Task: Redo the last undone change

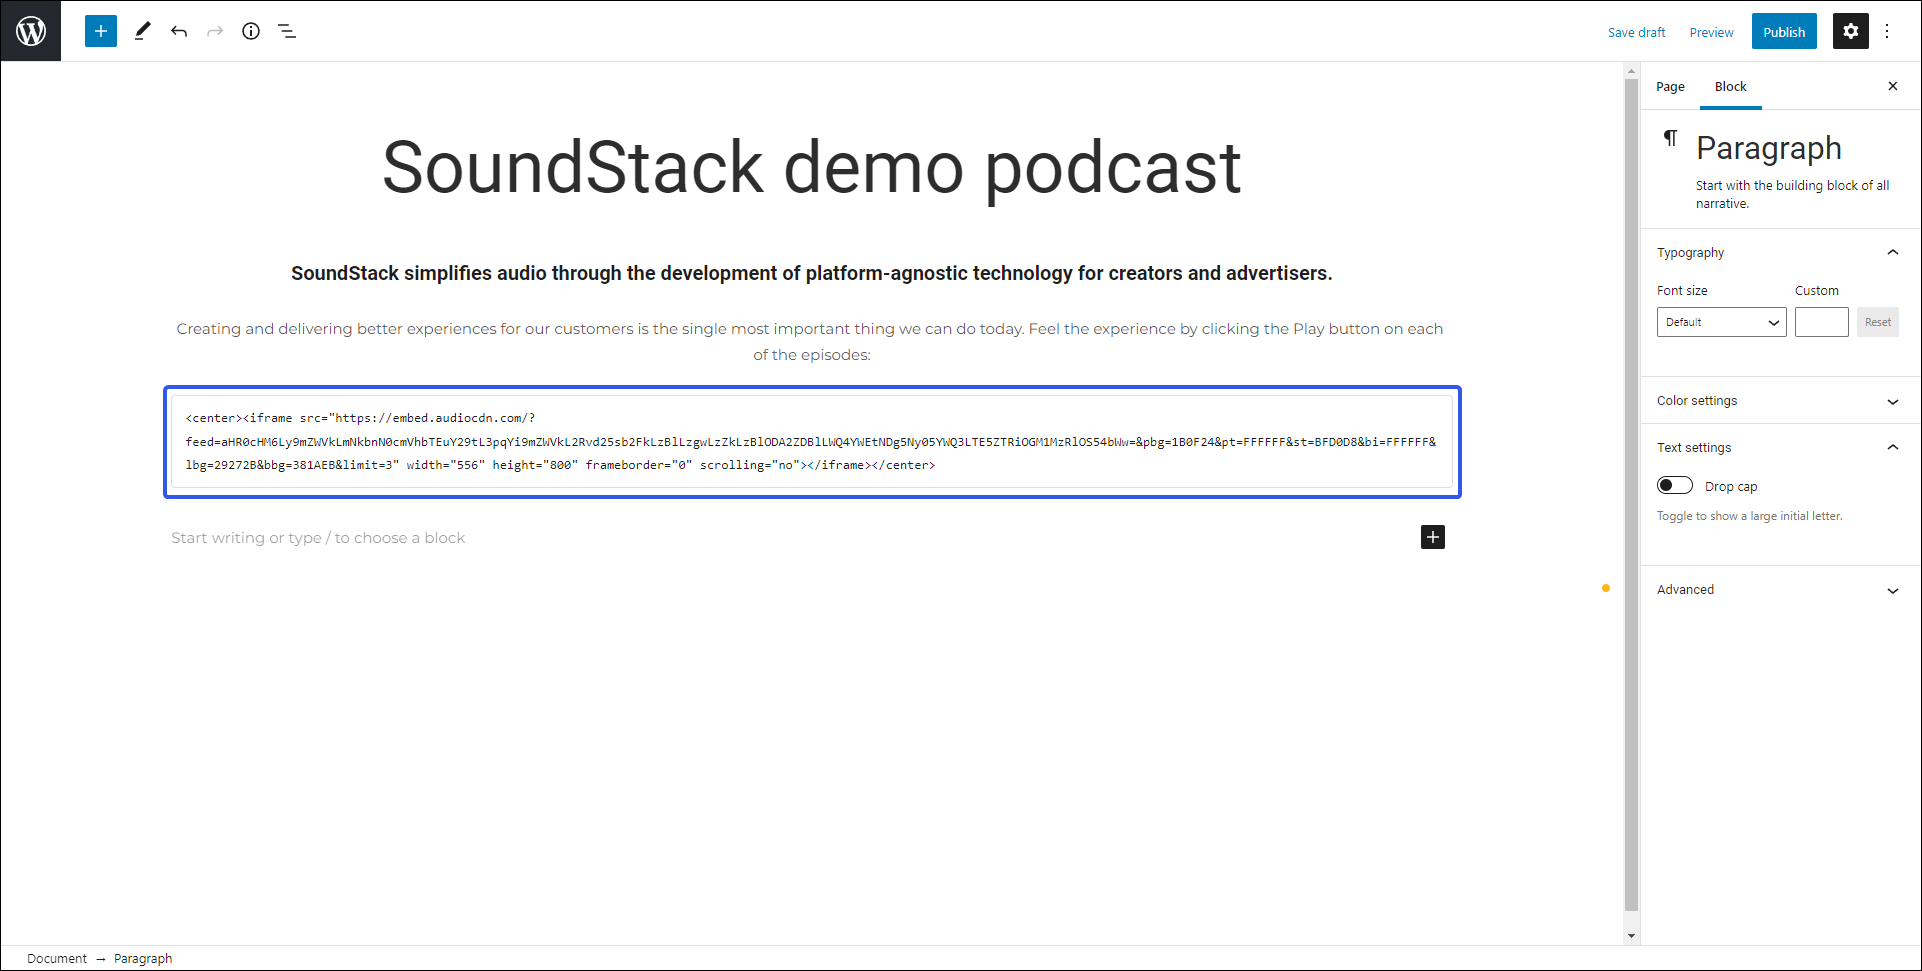Action: pyautogui.click(x=215, y=31)
